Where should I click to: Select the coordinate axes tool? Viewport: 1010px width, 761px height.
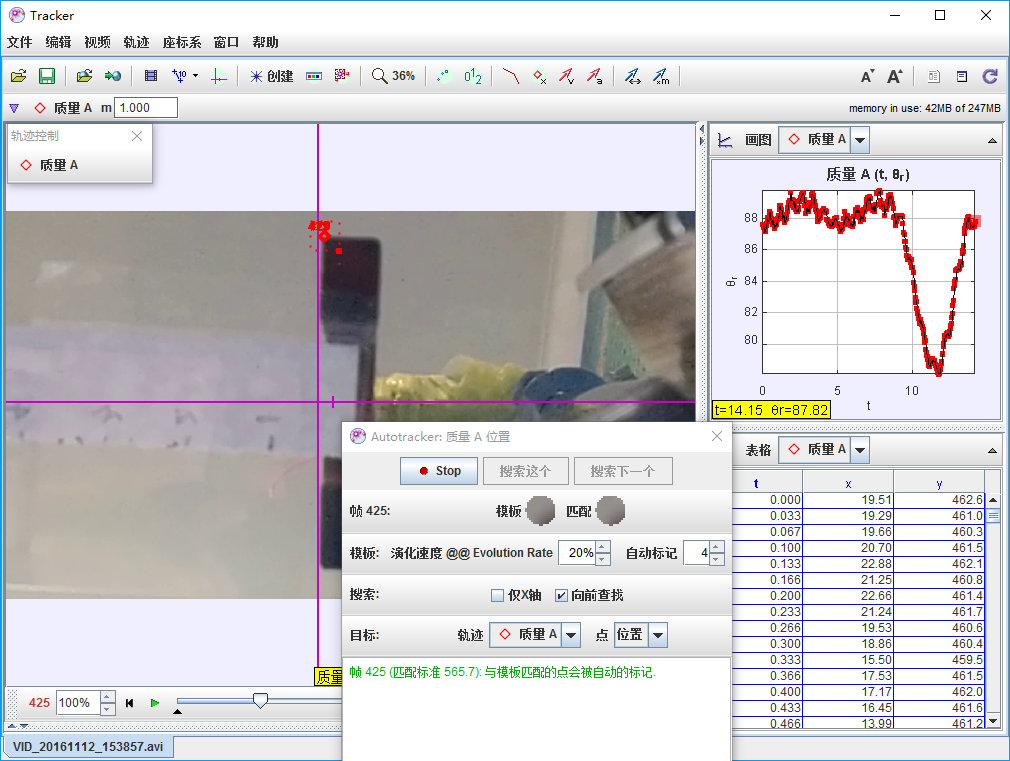coord(218,75)
